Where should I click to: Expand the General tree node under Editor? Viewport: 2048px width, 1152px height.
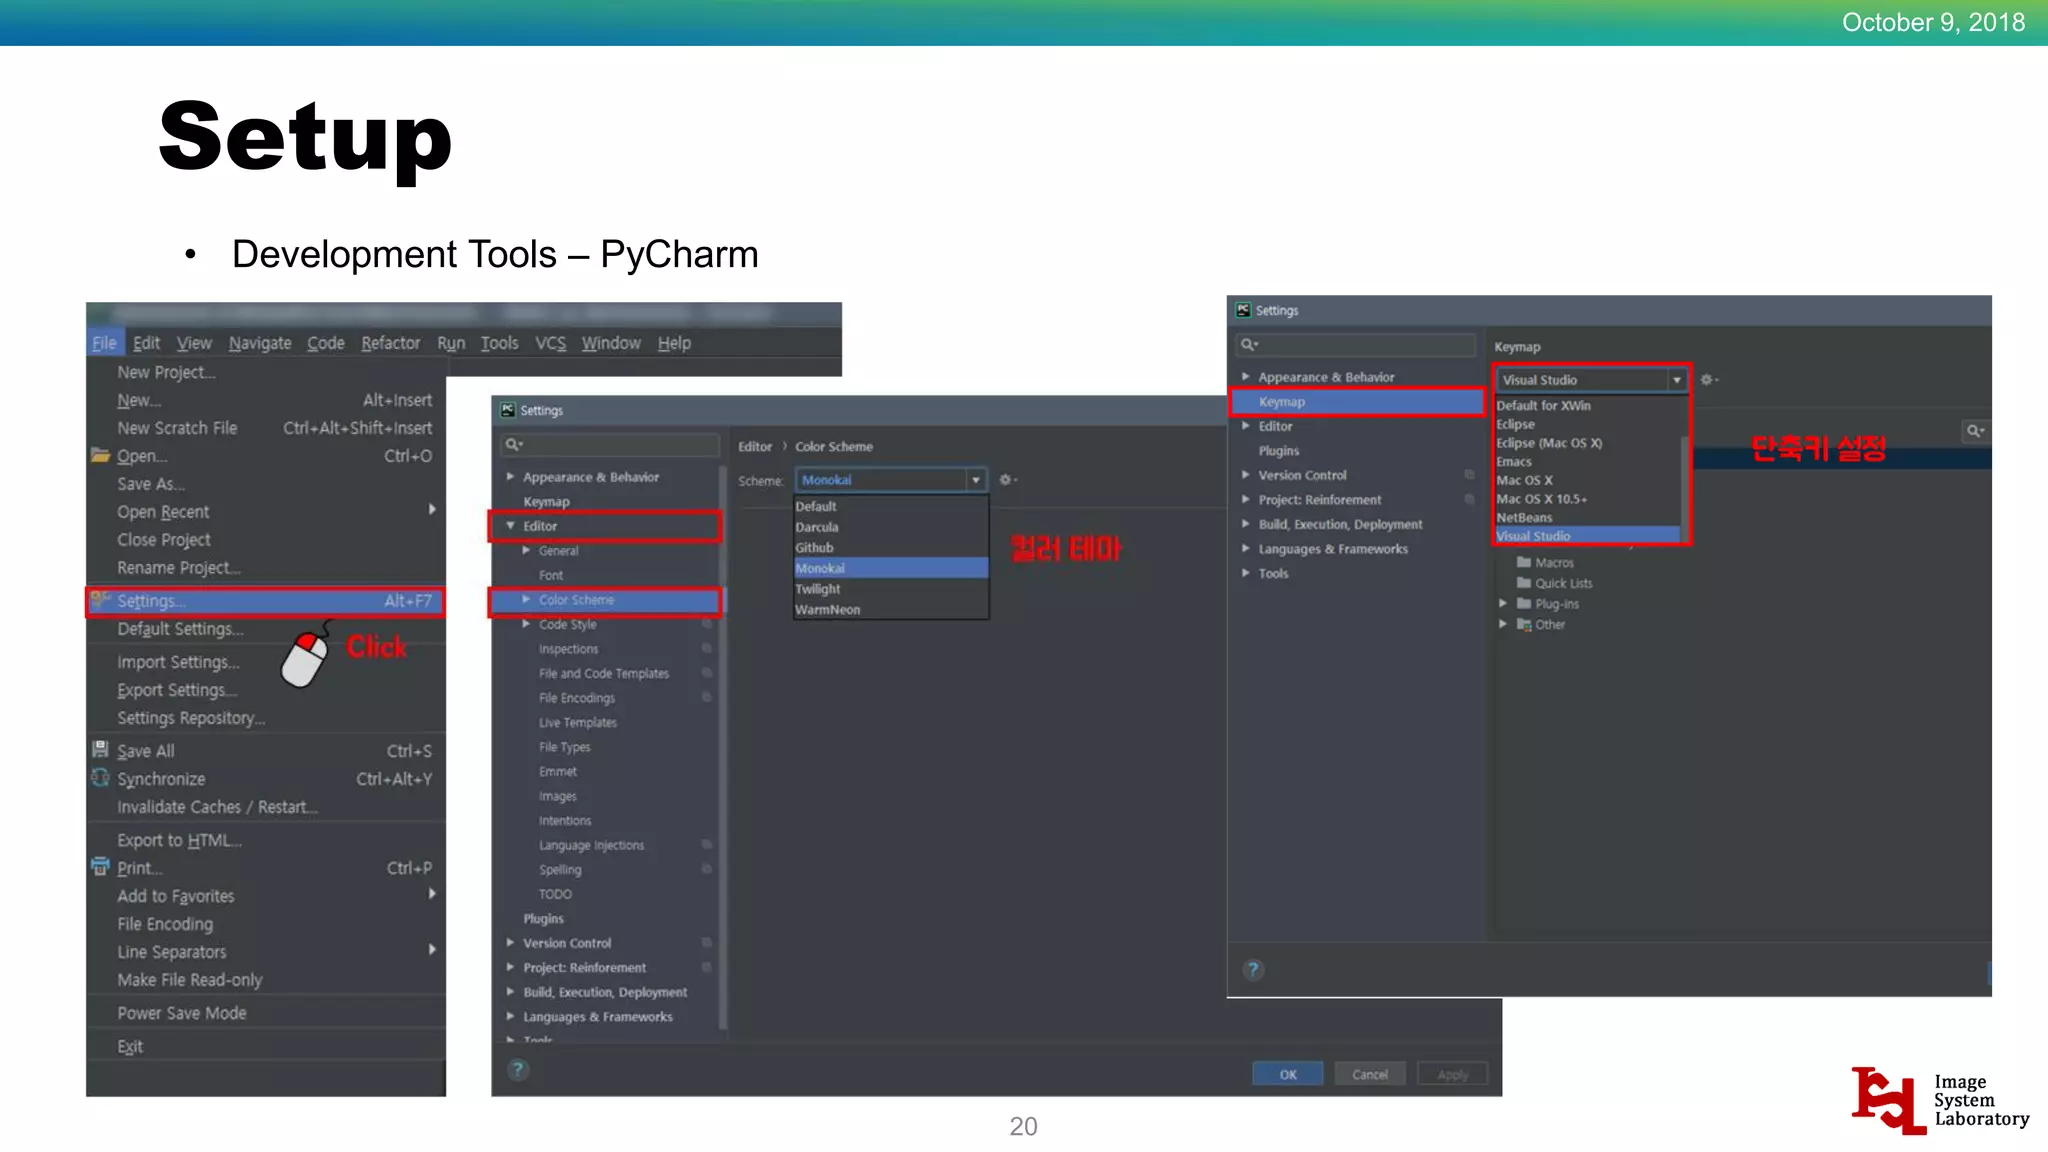coord(526,550)
